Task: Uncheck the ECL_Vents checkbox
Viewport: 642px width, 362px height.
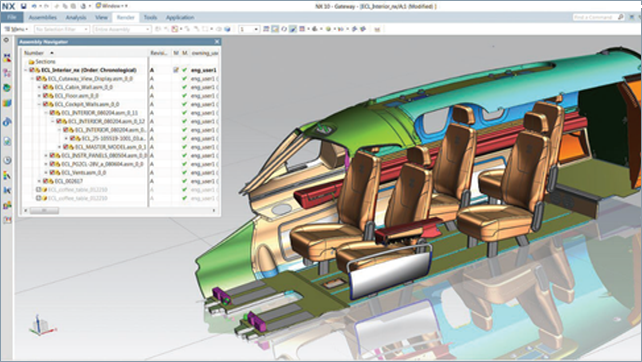Action: (52, 172)
